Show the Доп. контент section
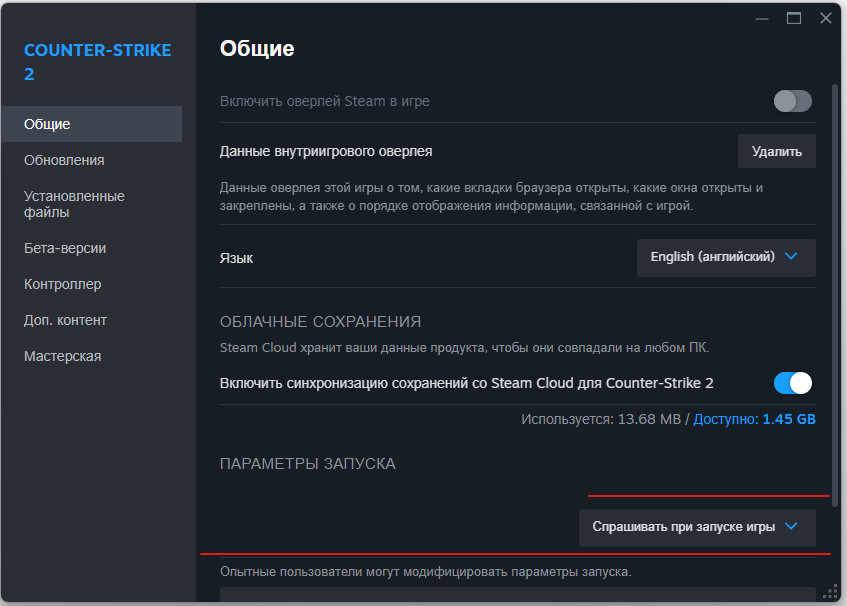Viewport: 847px width, 606px height. [65, 320]
